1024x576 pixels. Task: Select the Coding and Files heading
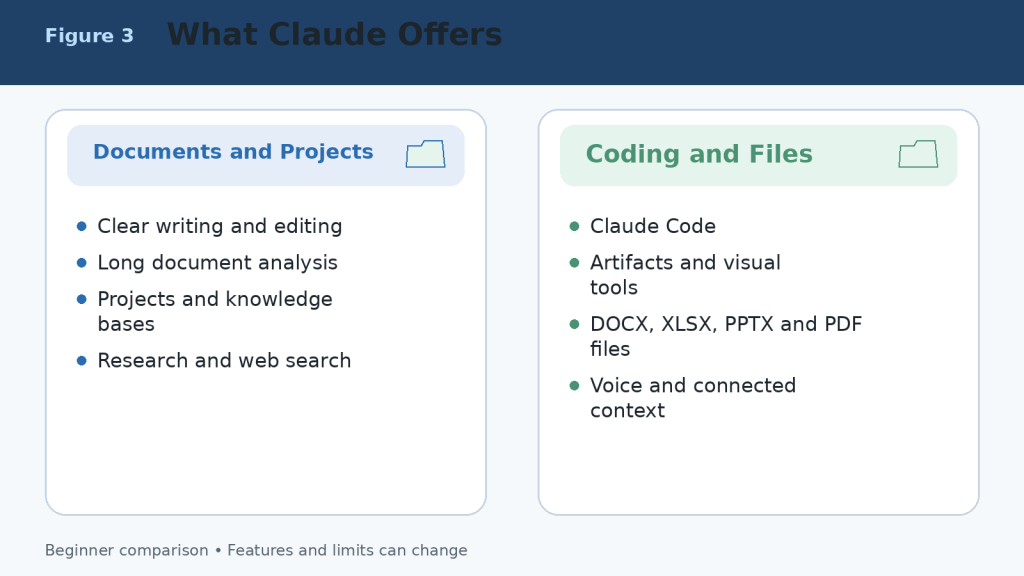click(x=699, y=154)
